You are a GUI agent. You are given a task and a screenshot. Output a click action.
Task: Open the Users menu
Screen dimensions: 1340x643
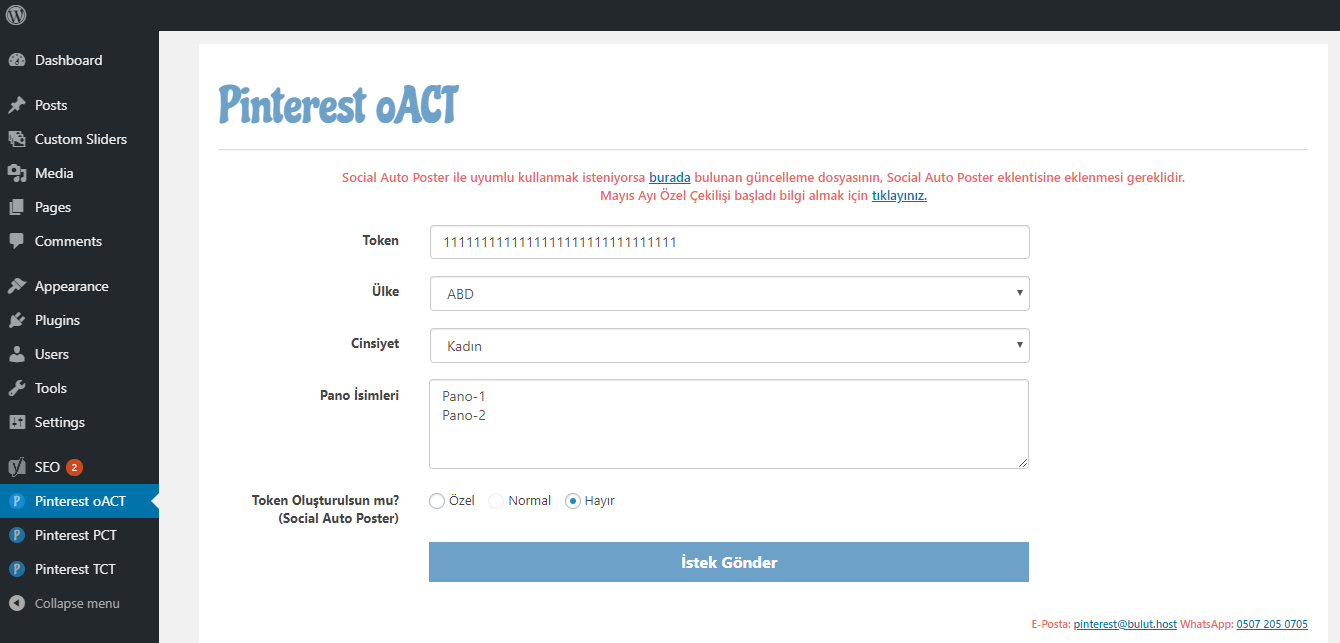79,354
